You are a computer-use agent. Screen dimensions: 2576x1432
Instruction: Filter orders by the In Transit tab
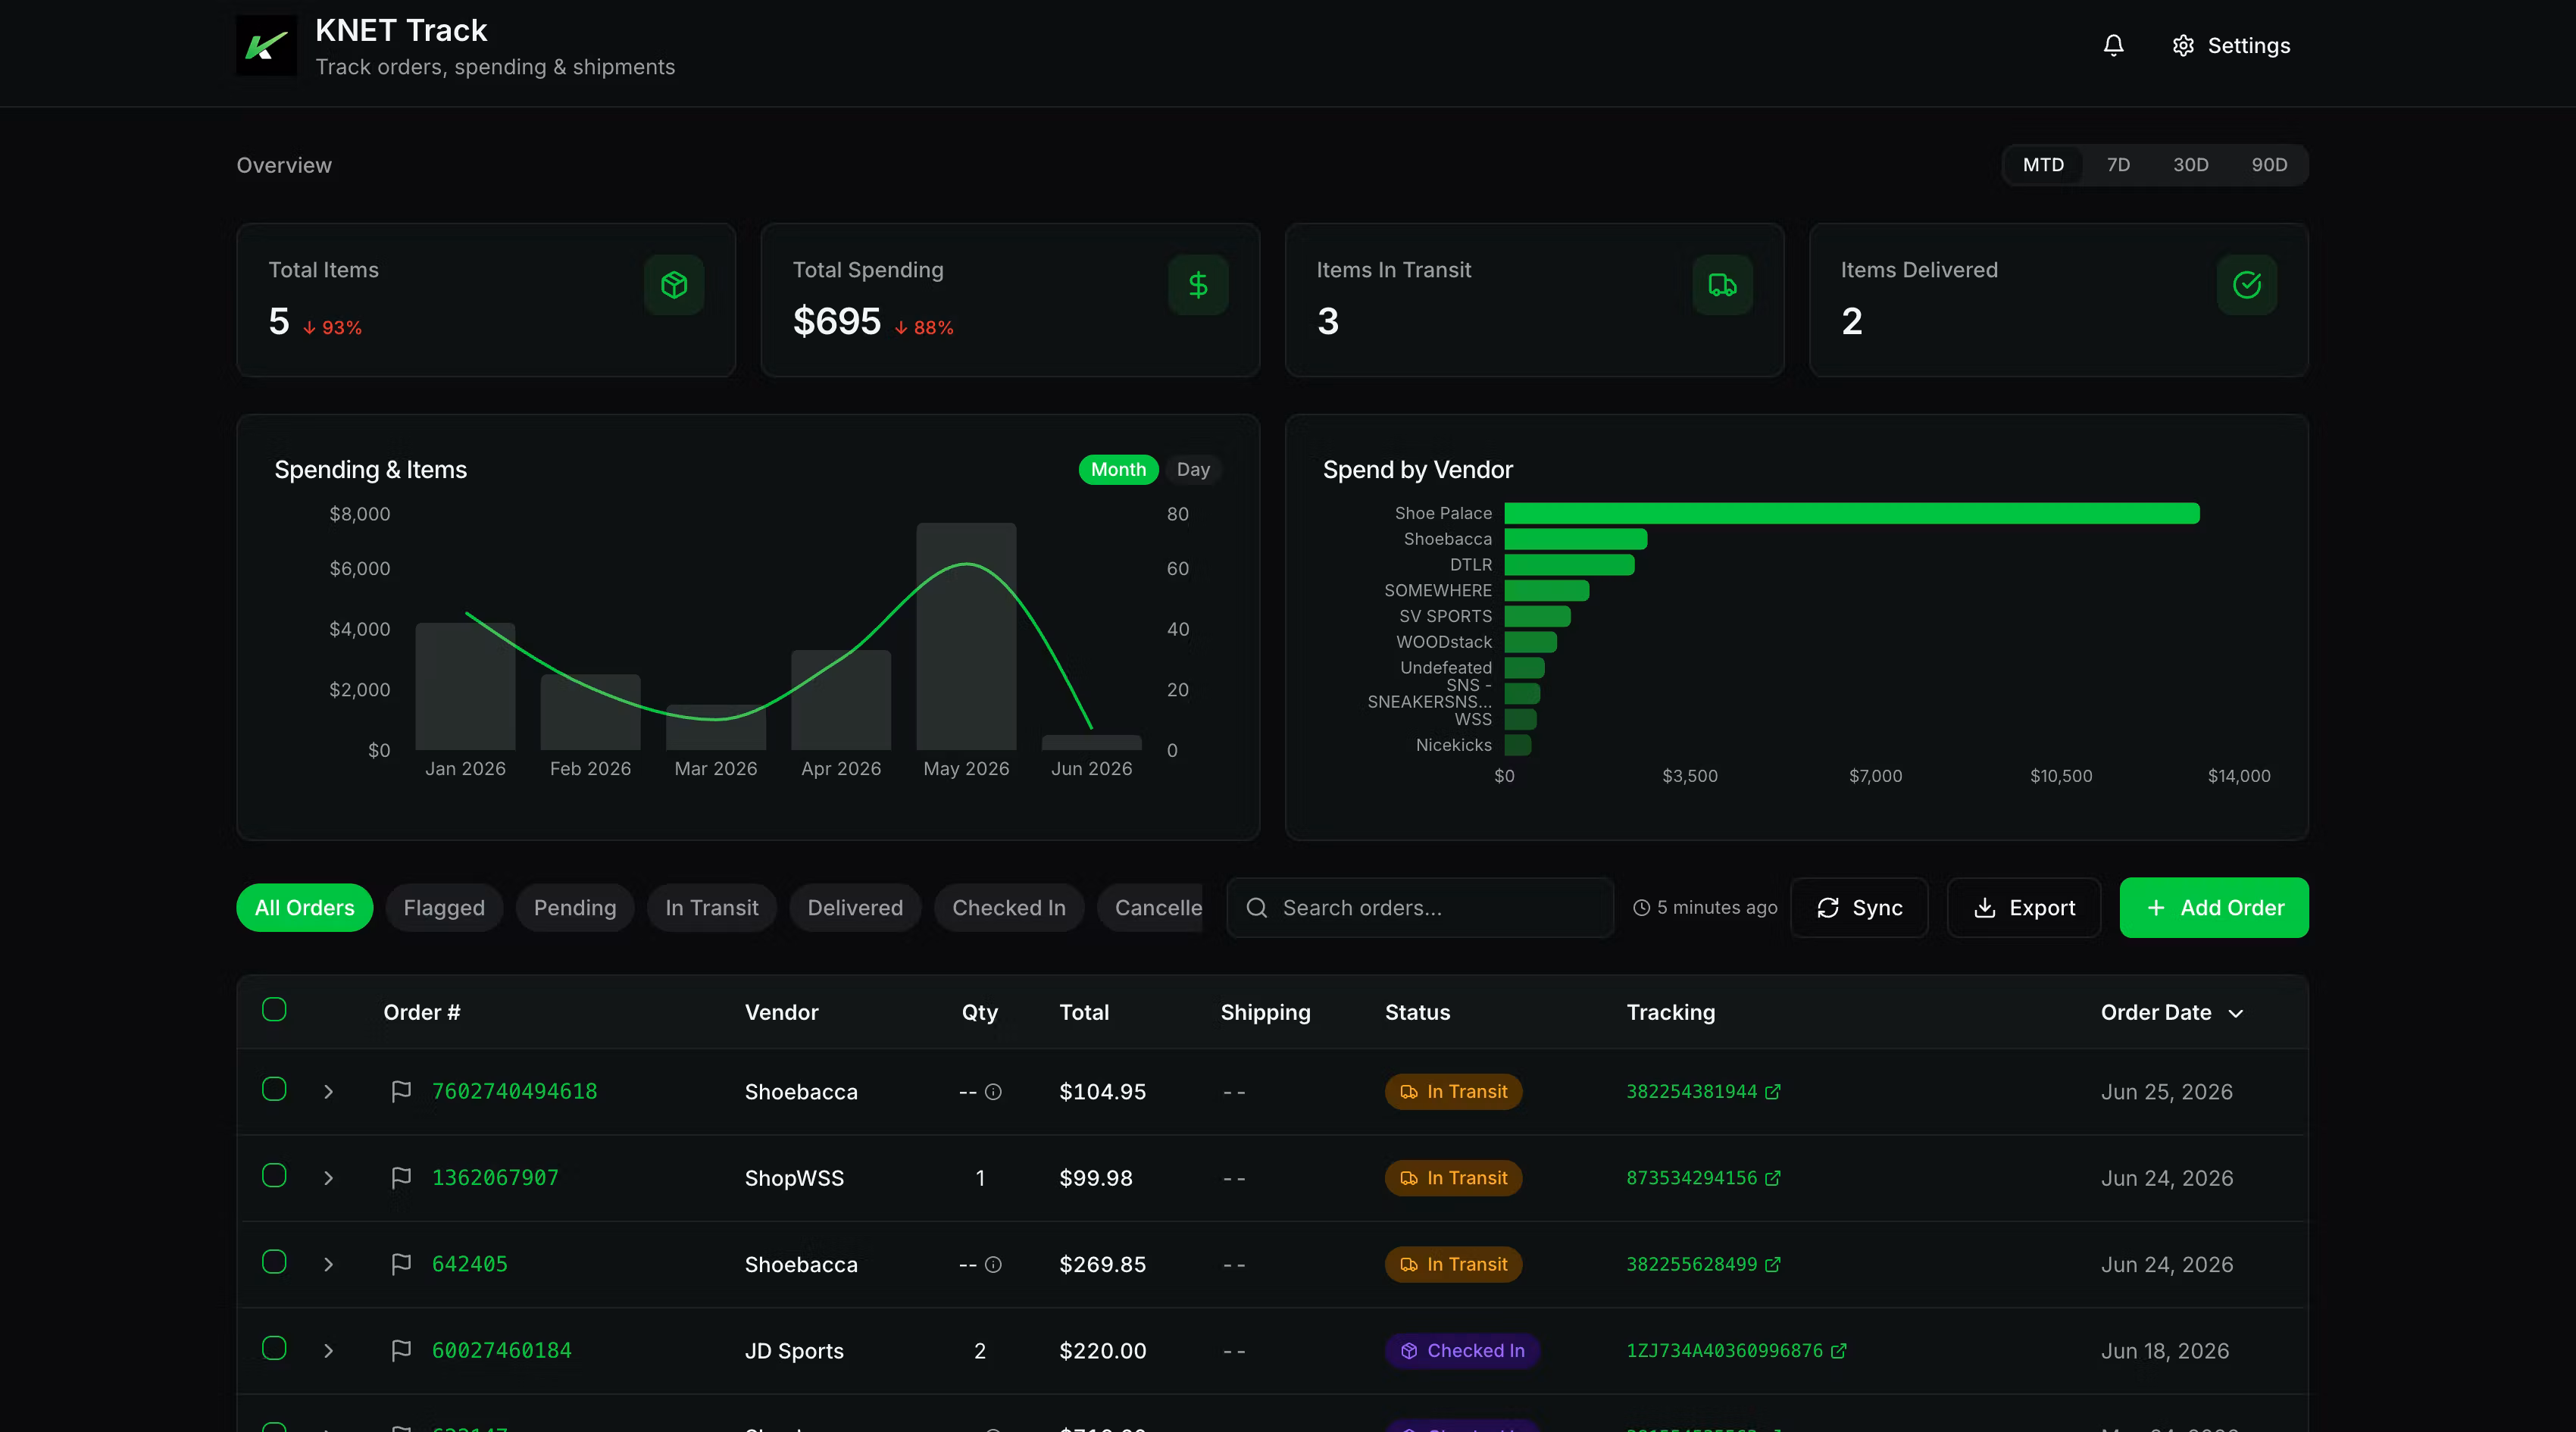click(712, 908)
